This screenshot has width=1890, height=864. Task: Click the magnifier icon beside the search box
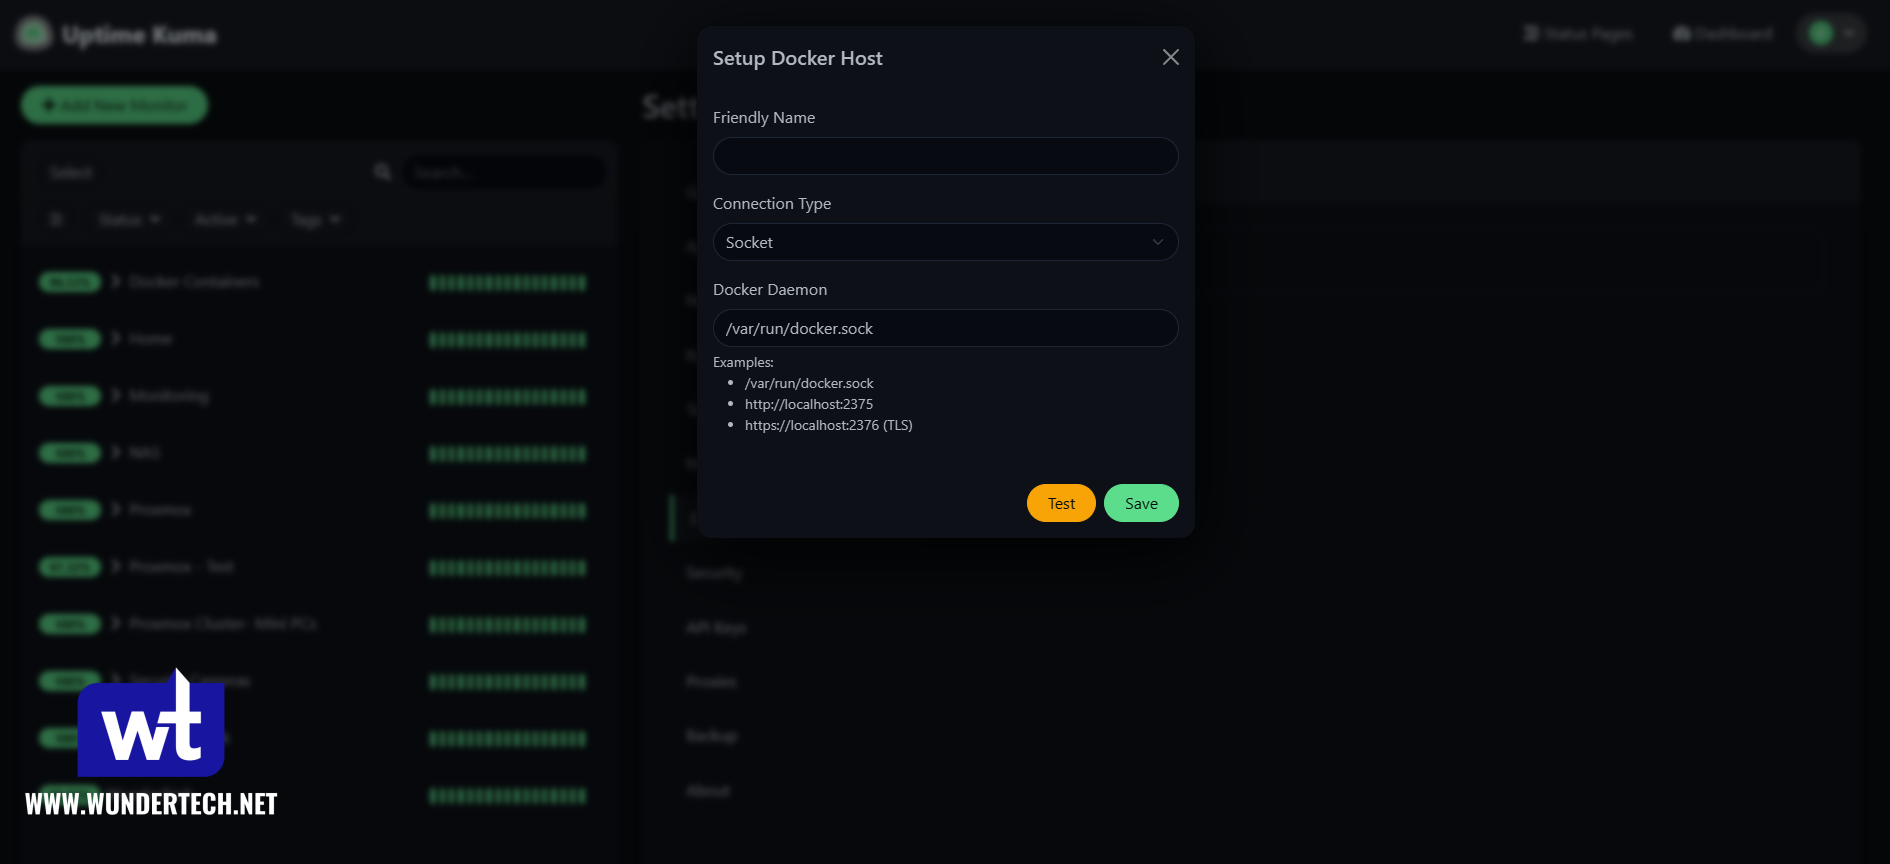click(x=382, y=172)
